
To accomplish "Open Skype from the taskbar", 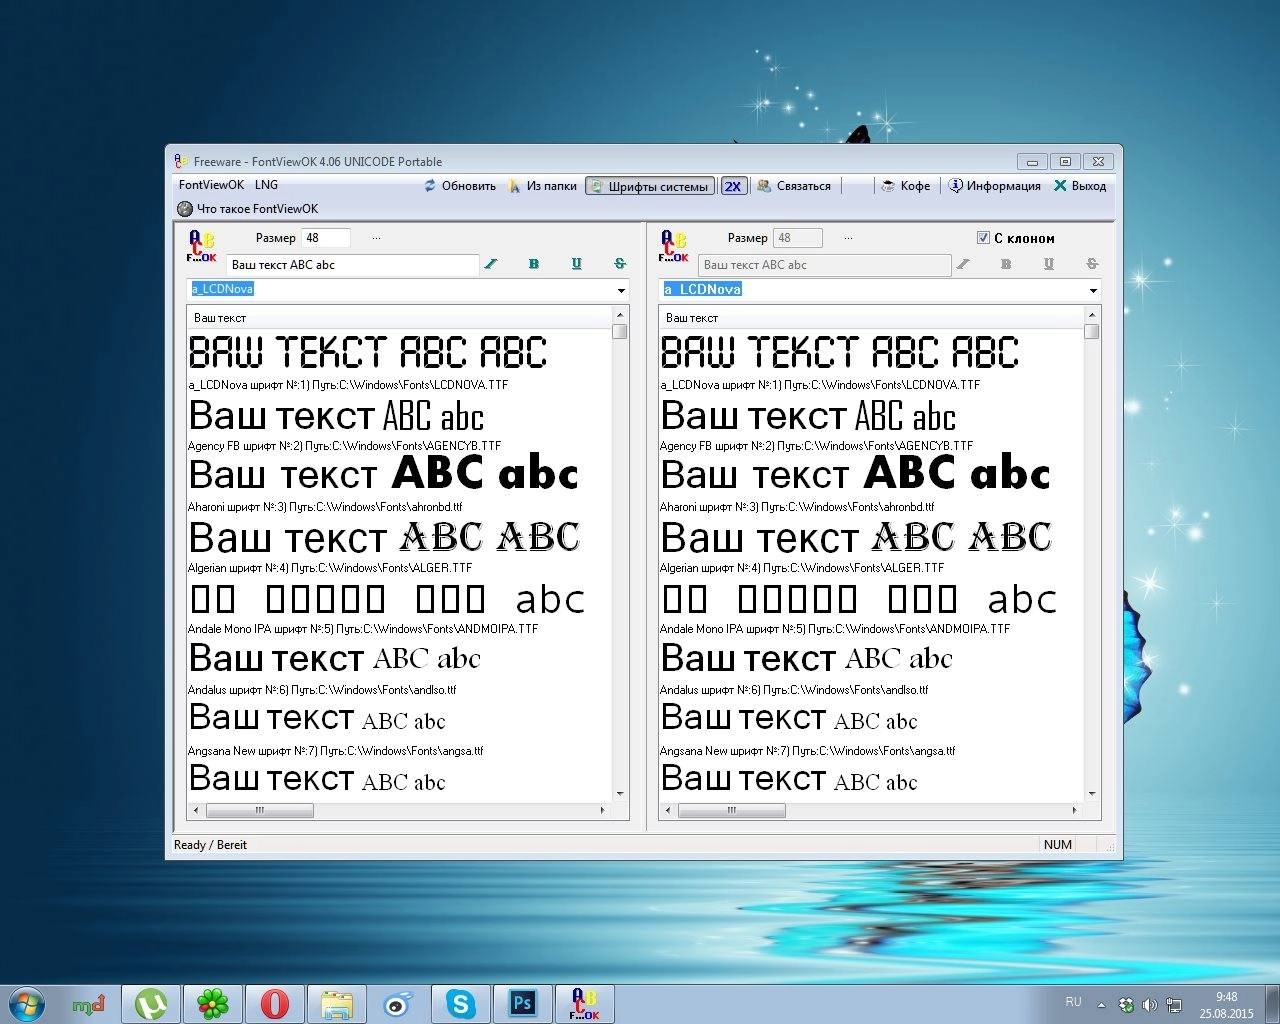I will [x=461, y=1003].
